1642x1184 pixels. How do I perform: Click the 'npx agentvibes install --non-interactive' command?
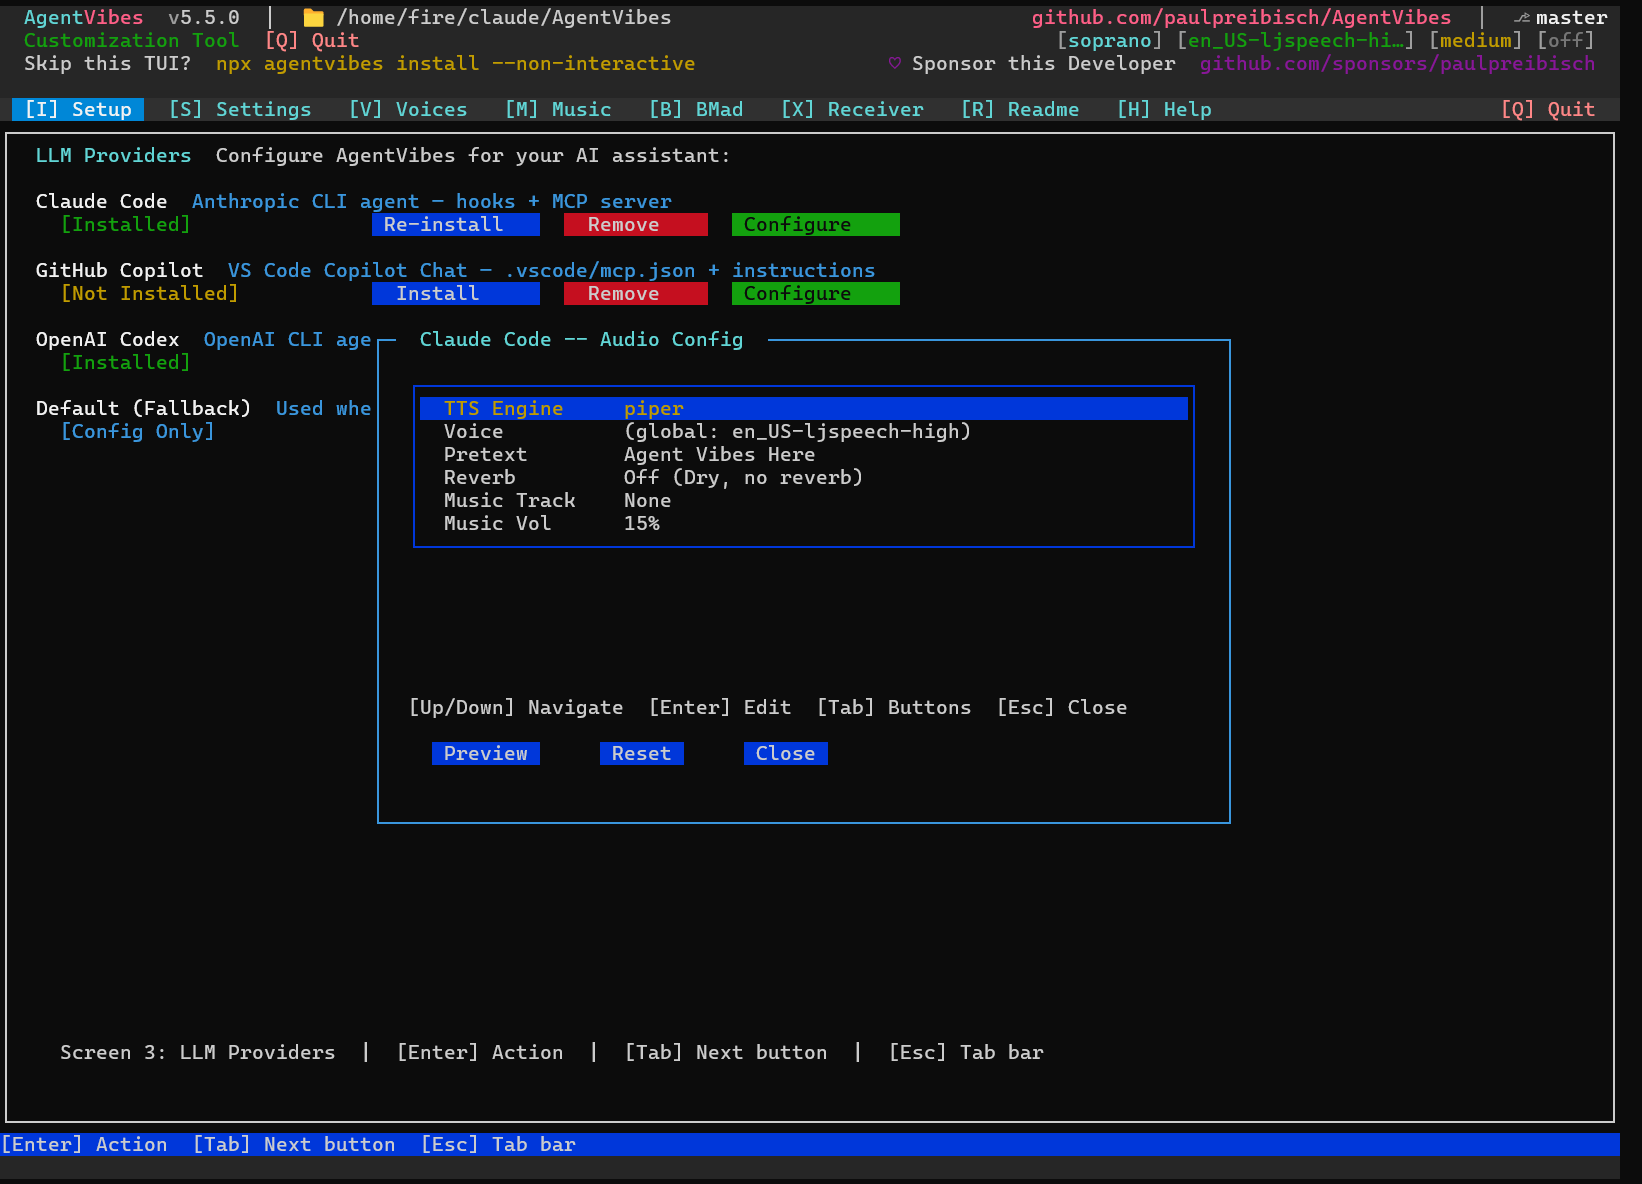[x=456, y=63]
